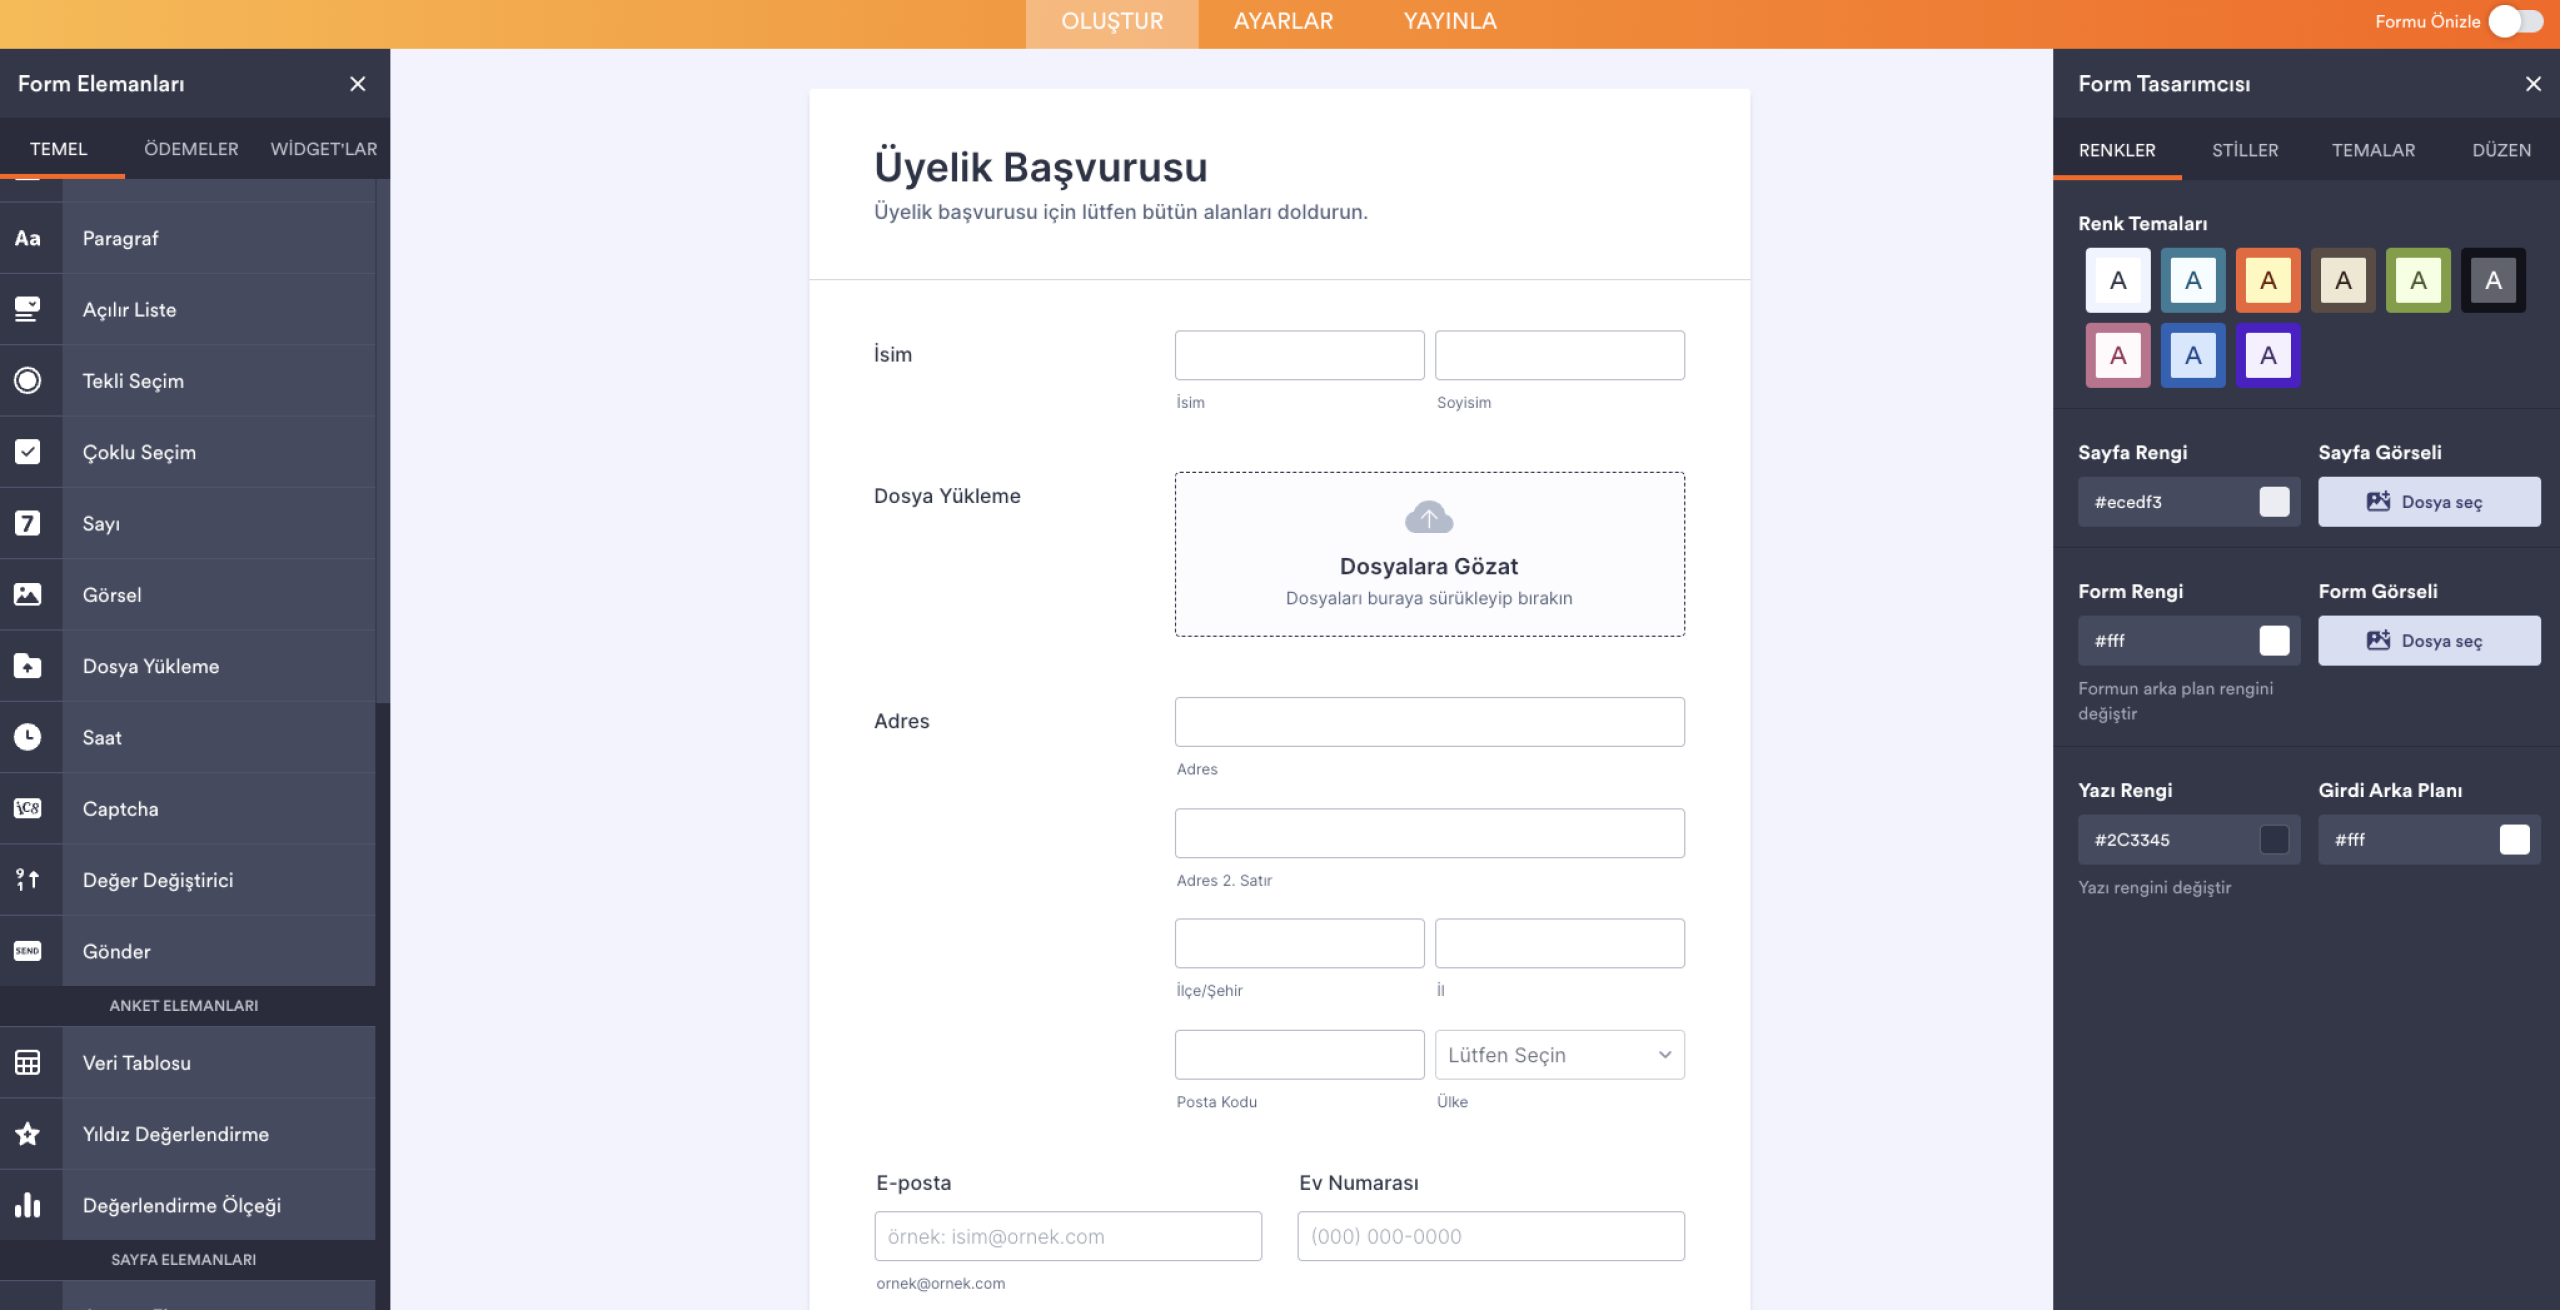Choose the Tekli Seçim radio element icon

pos(28,381)
